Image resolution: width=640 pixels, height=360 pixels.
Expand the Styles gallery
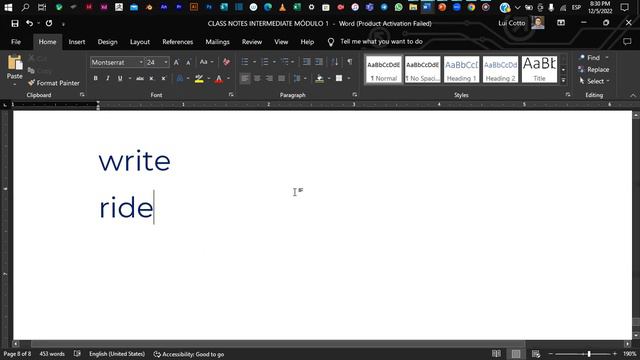point(563,80)
